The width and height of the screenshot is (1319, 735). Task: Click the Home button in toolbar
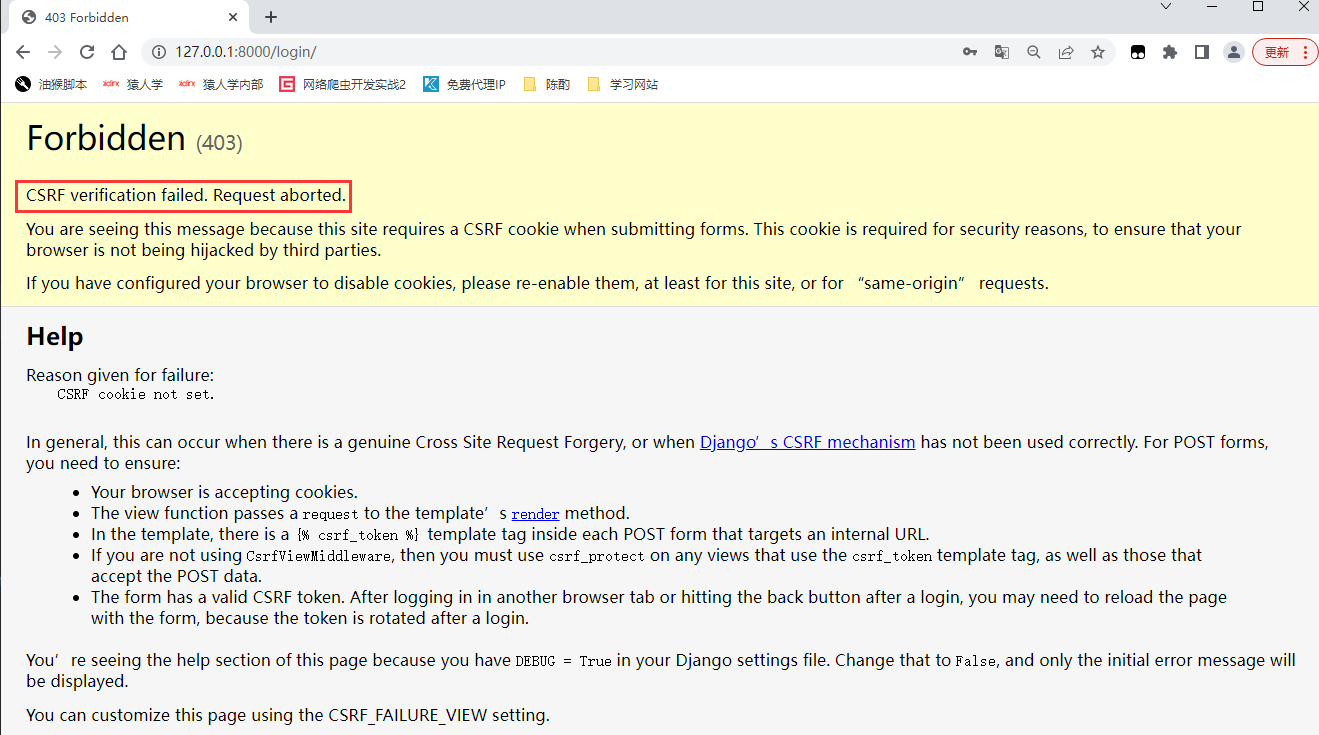tap(119, 52)
